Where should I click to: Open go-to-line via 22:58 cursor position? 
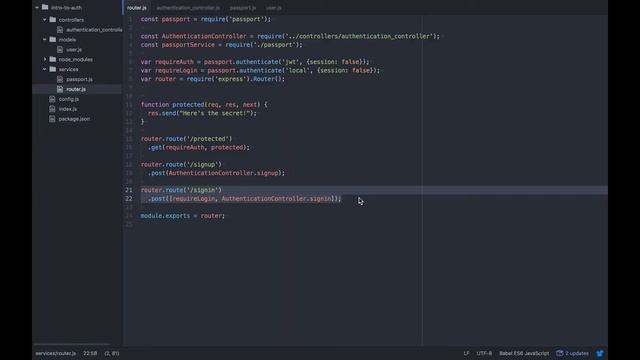(x=90, y=353)
